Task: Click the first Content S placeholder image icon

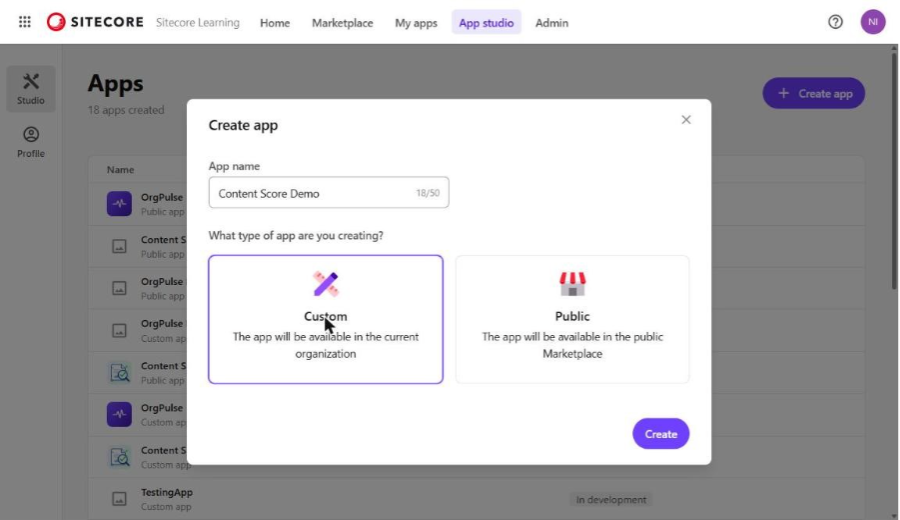Action: (x=119, y=246)
